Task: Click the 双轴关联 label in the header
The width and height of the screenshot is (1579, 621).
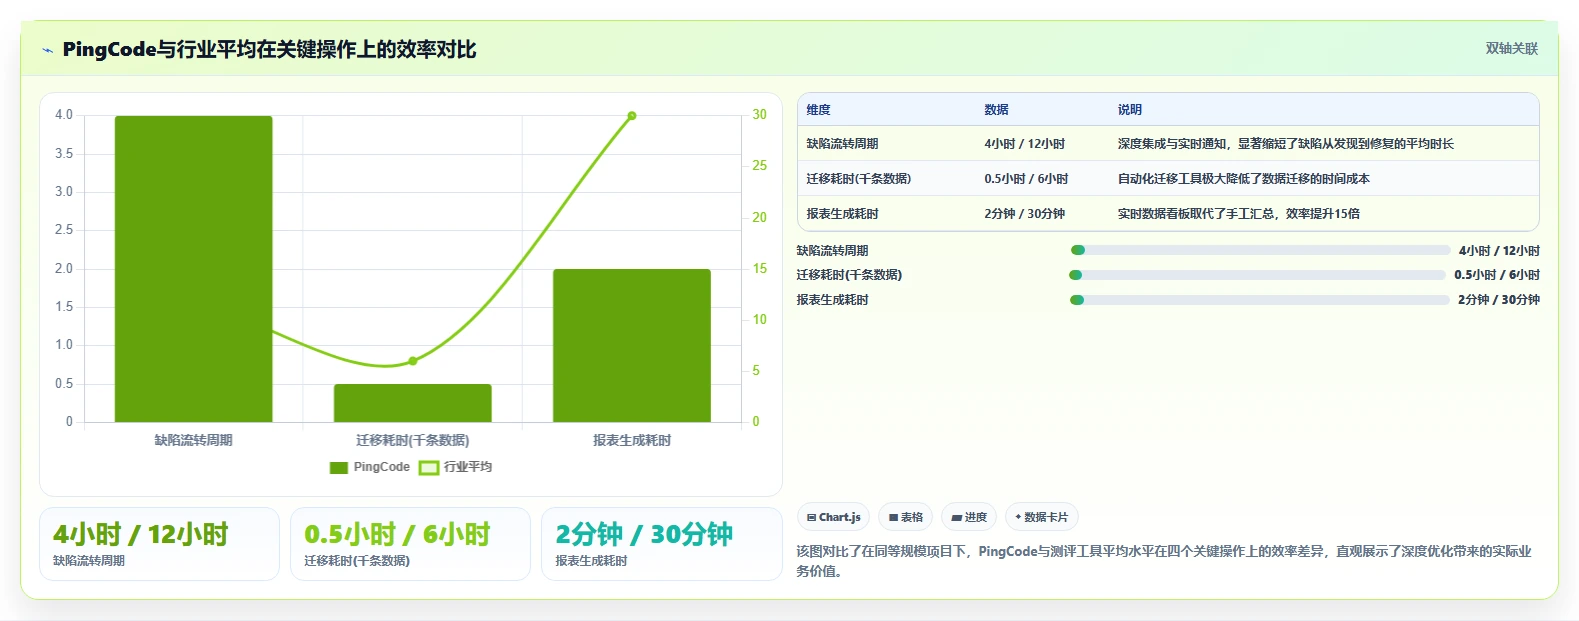Action: 1511,48
